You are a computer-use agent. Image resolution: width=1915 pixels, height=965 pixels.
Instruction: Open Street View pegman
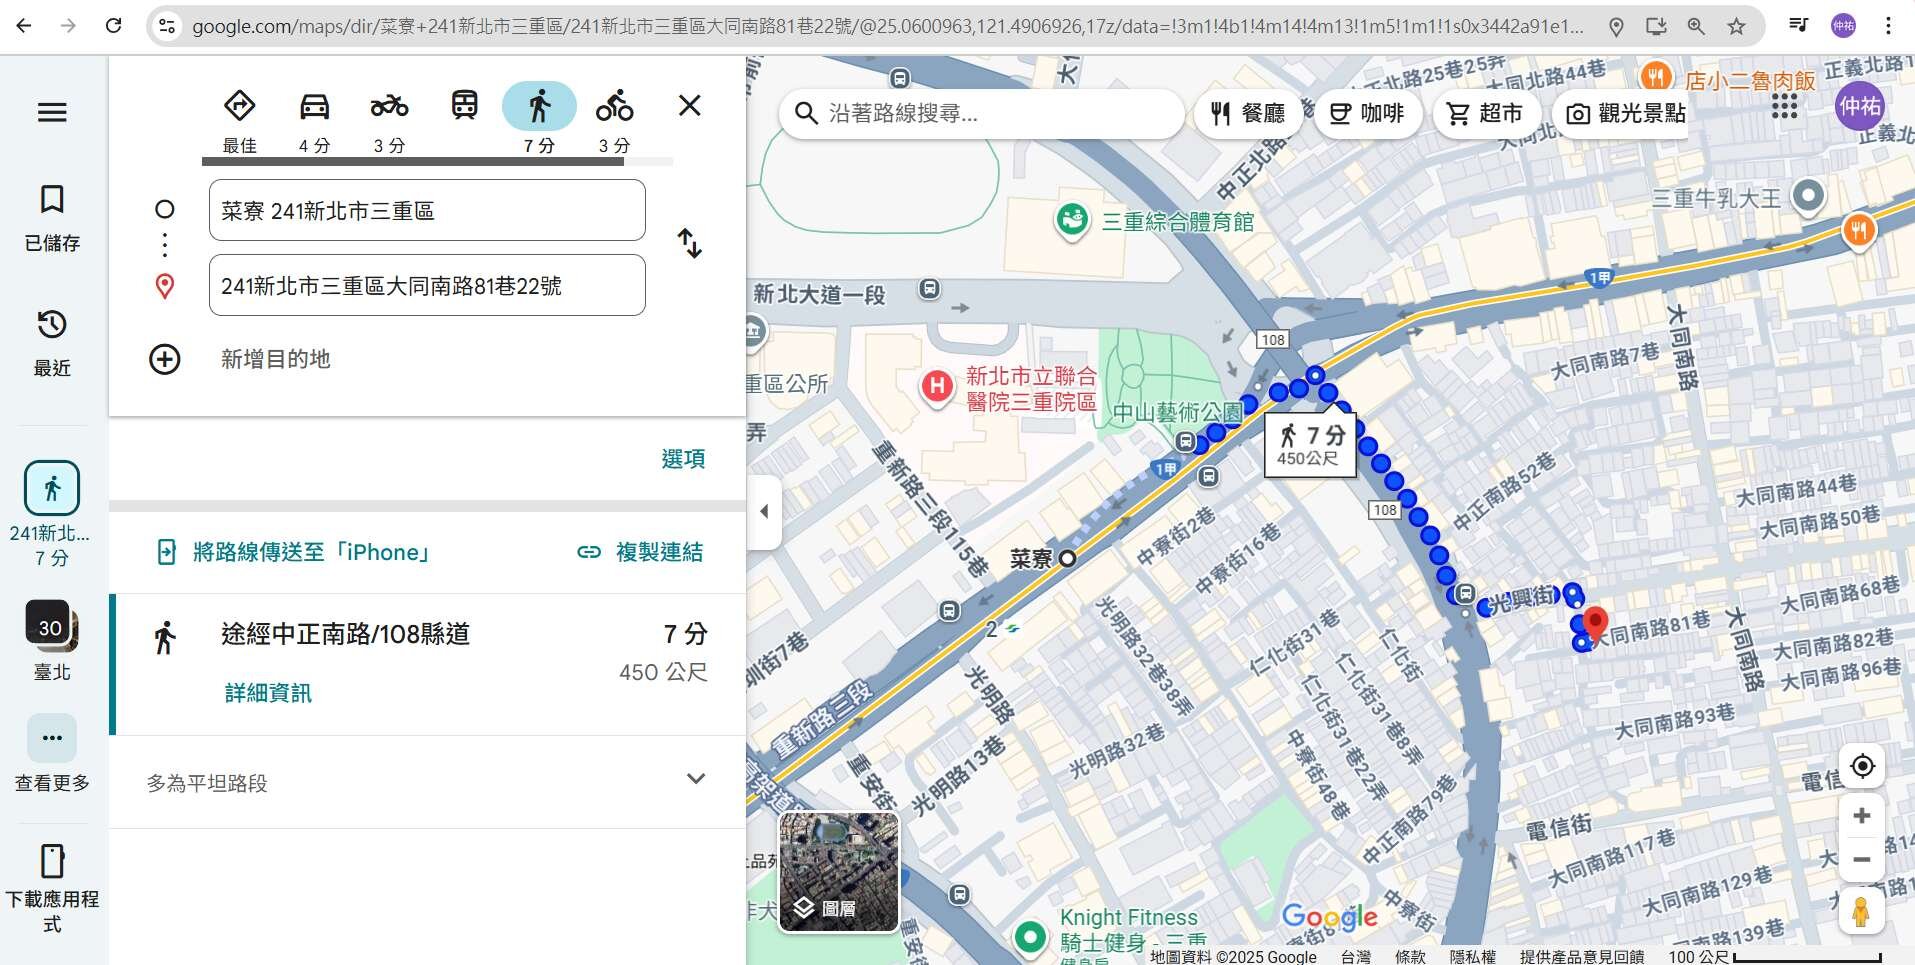[x=1861, y=912]
